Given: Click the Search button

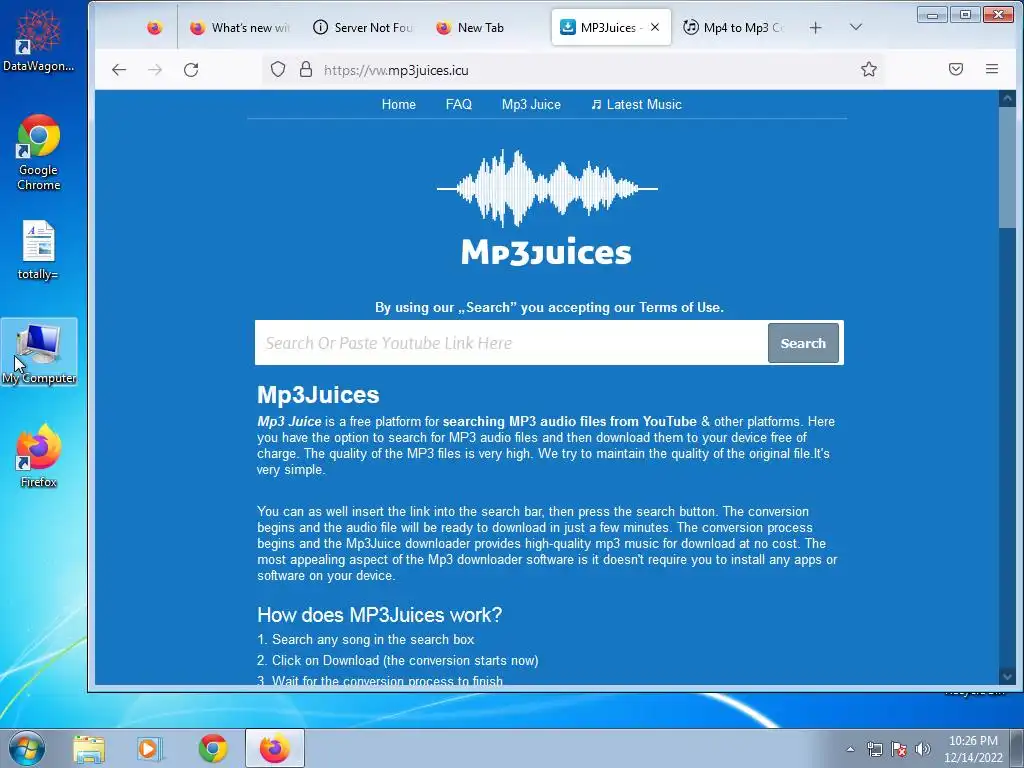Looking at the screenshot, I should (x=803, y=343).
